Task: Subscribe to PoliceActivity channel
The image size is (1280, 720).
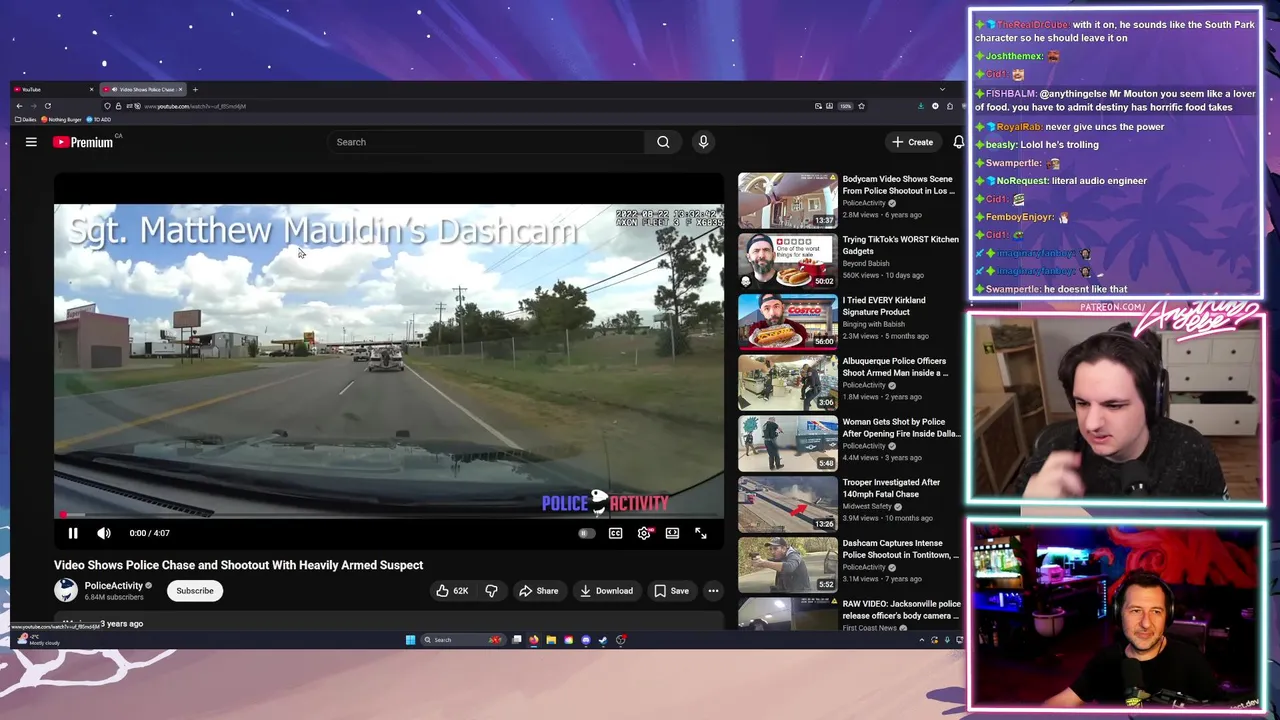Action: point(195,591)
